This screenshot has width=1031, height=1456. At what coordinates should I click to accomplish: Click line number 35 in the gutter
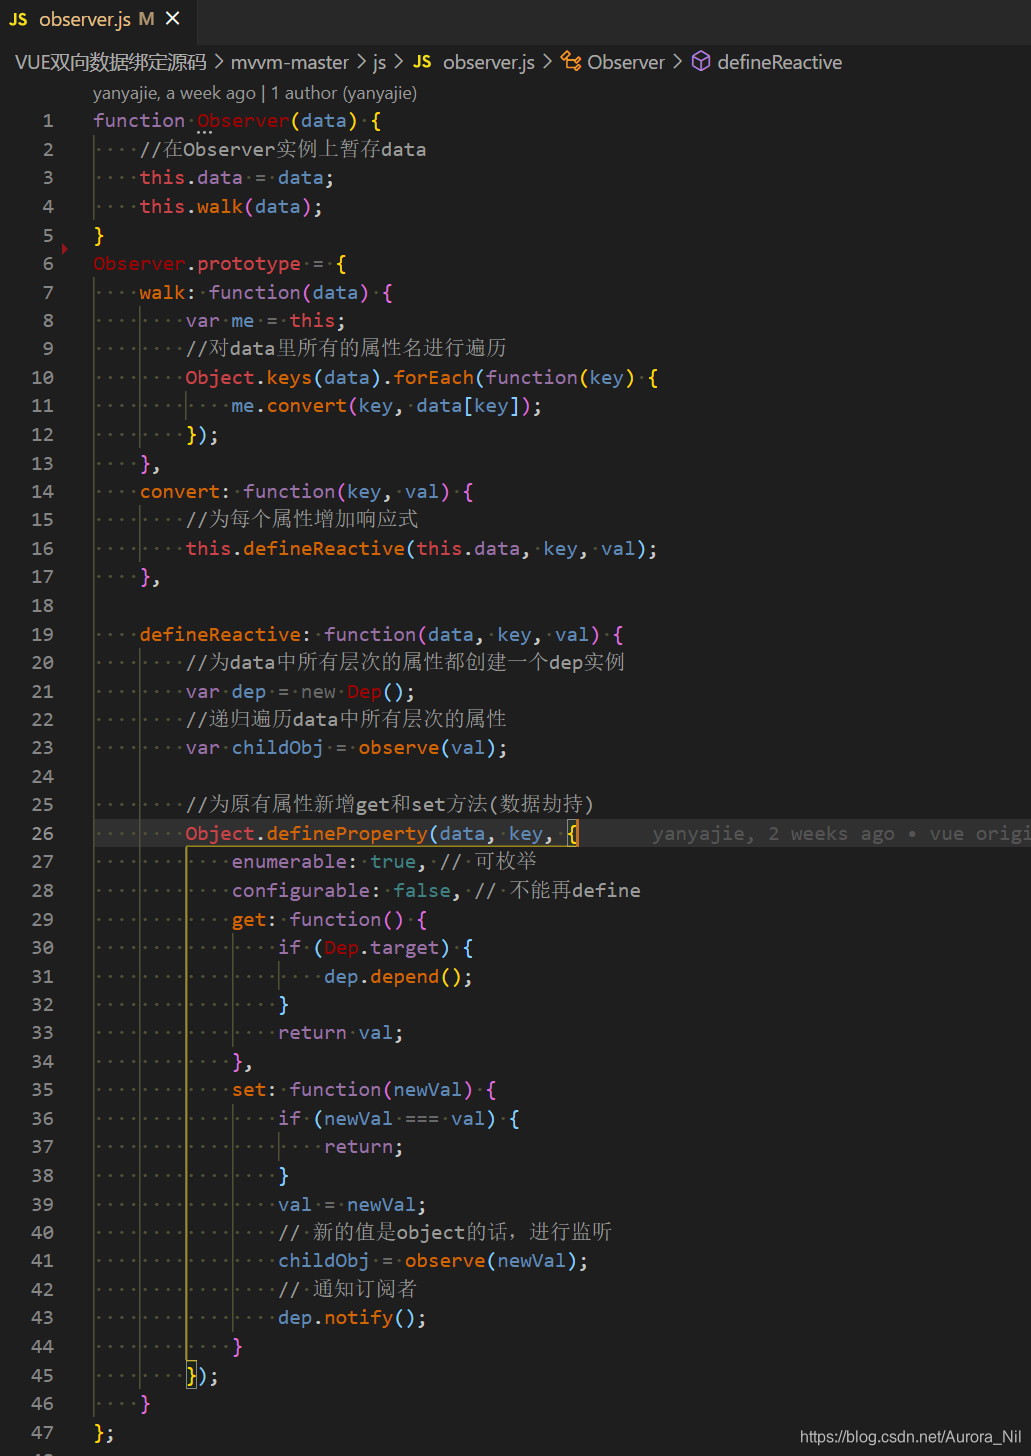42,1089
